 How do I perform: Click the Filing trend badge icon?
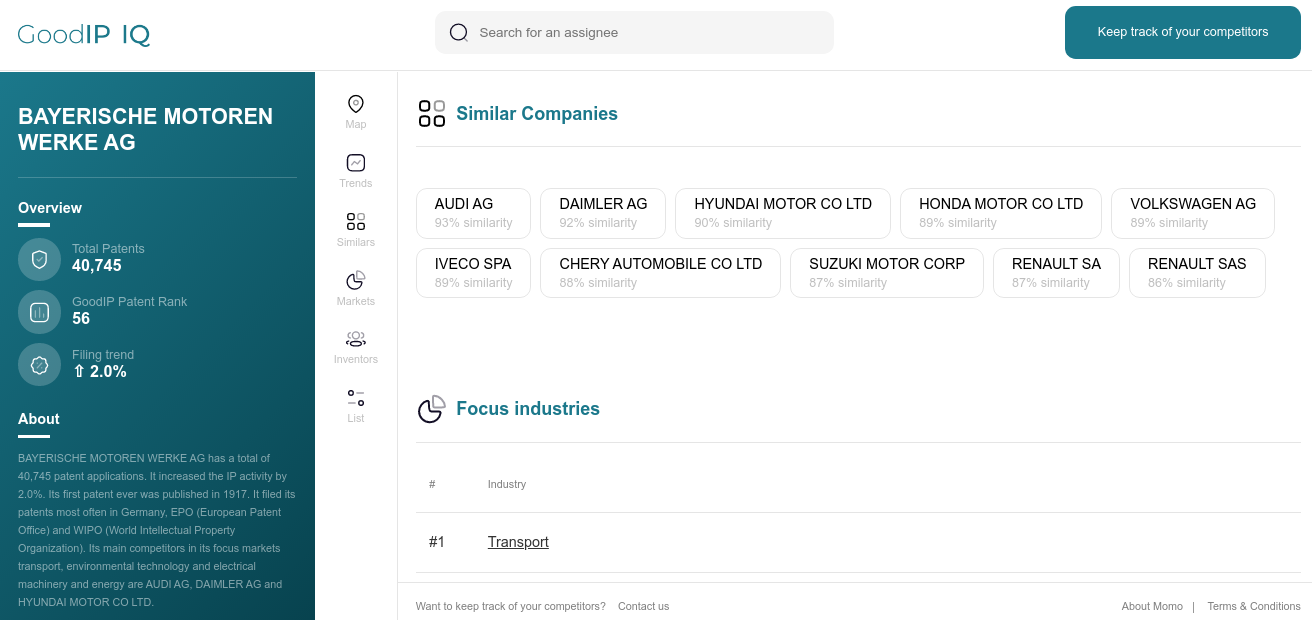point(40,365)
